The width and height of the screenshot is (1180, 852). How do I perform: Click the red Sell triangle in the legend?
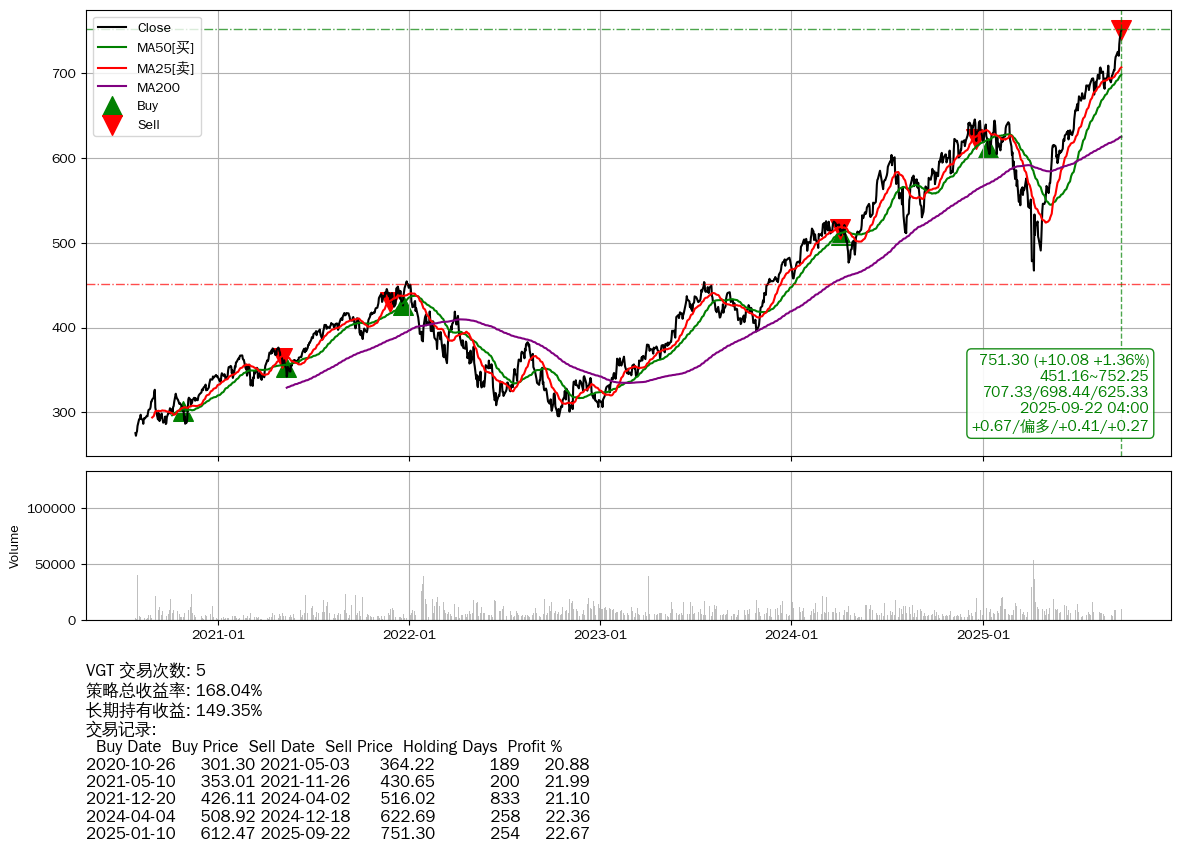click(x=113, y=125)
